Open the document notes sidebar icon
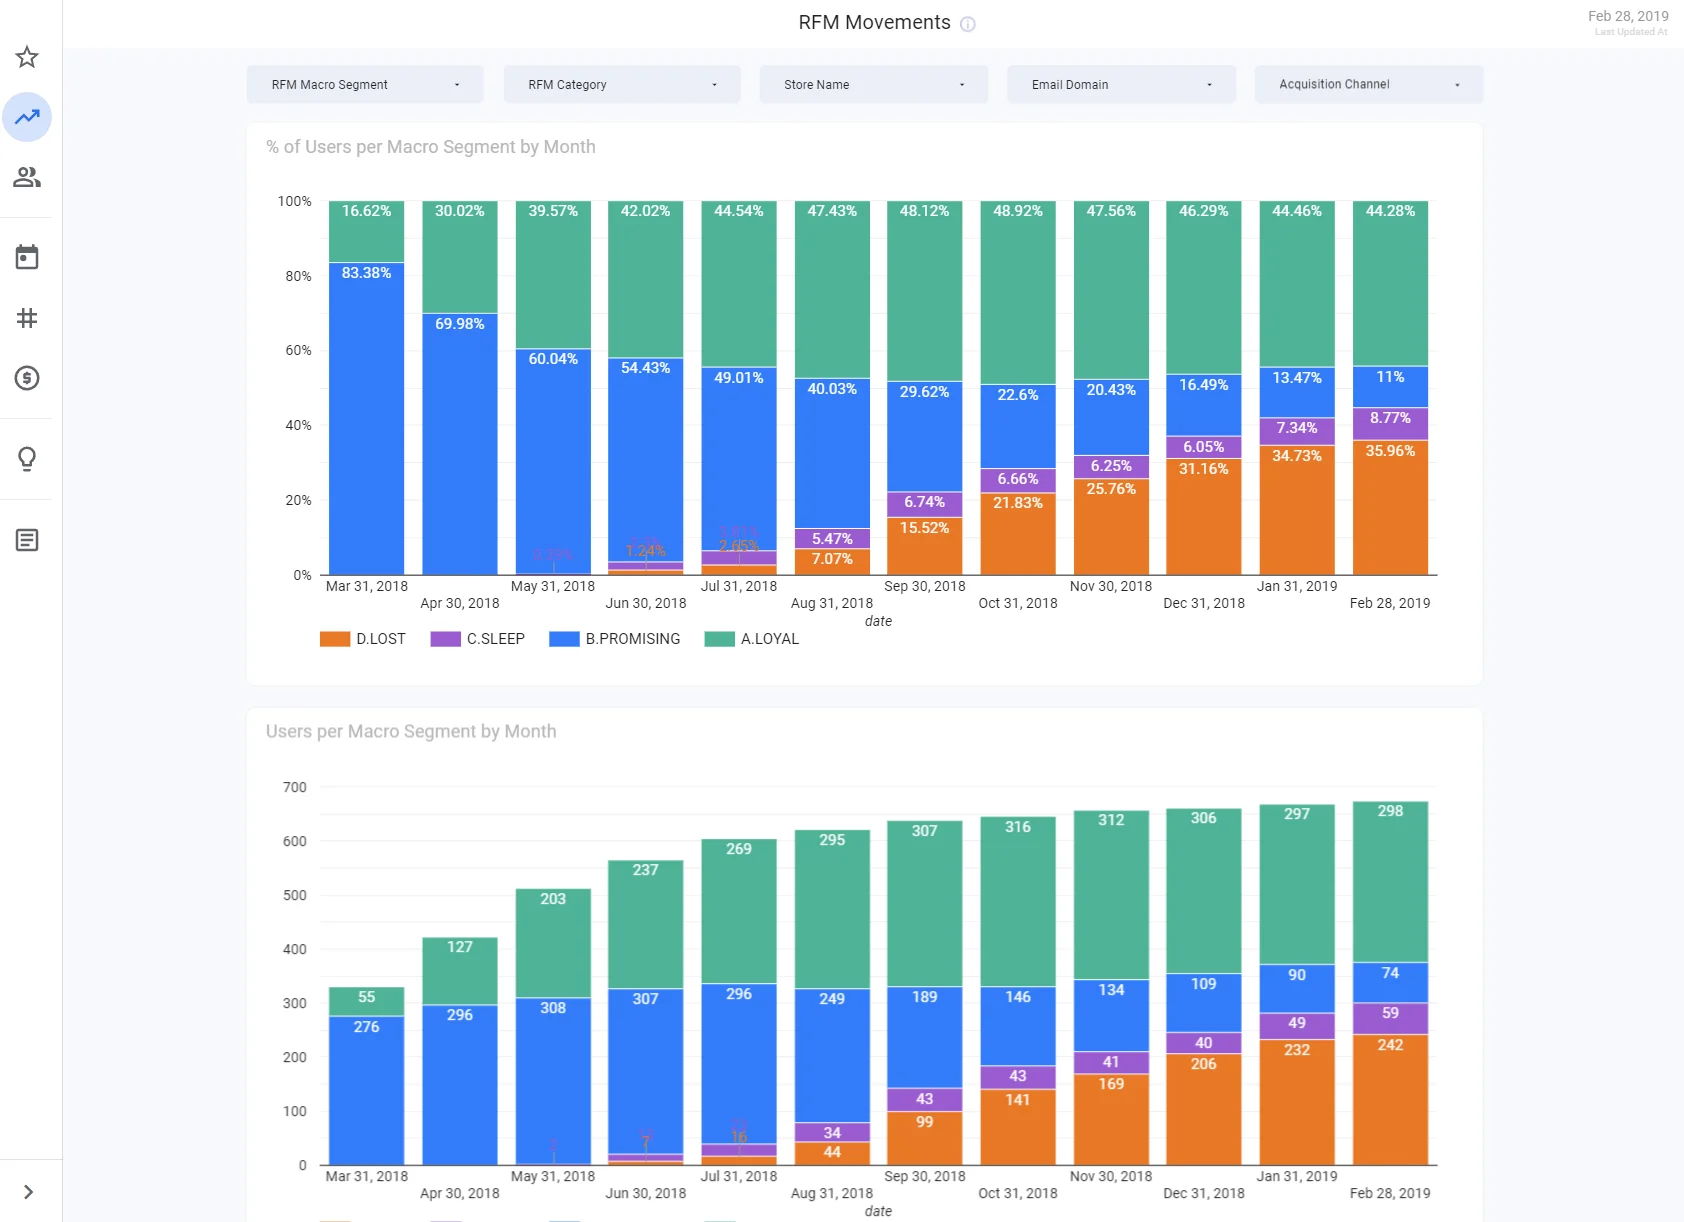Viewport: 1684px width, 1222px height. click(x=27, y=540)
